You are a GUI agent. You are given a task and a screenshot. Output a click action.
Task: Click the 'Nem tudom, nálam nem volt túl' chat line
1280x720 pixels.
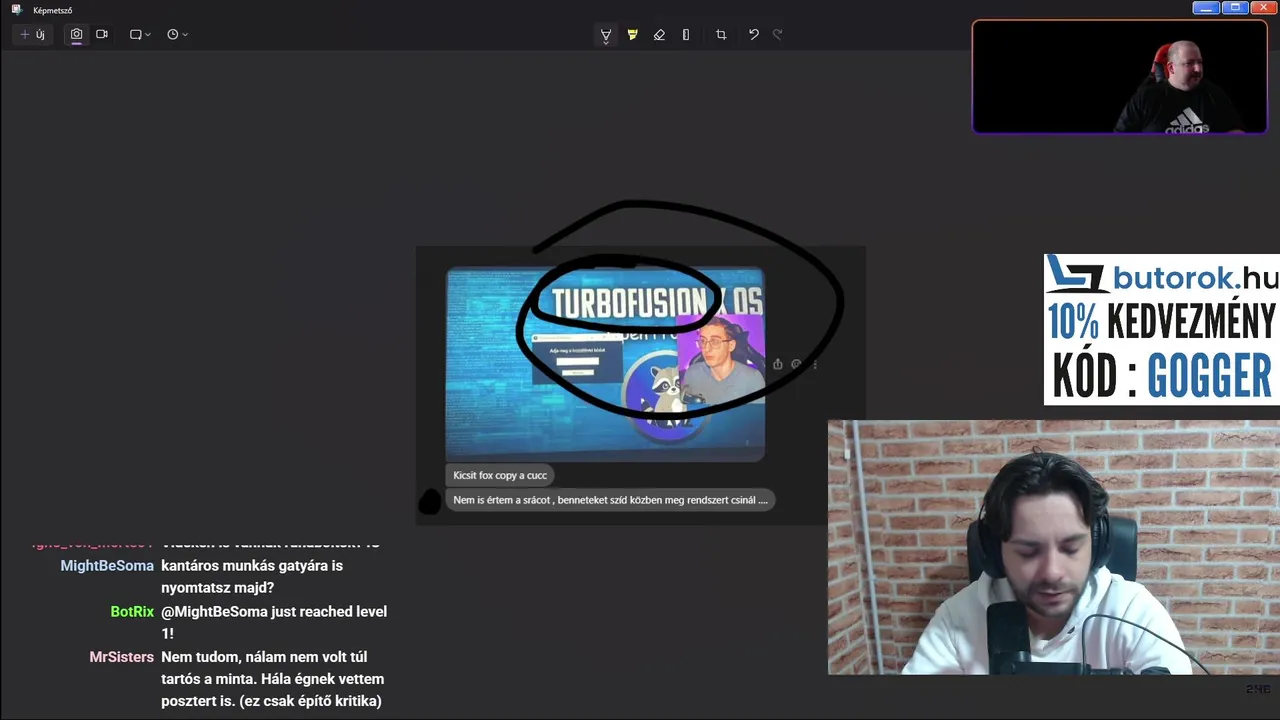pos(264,657)
